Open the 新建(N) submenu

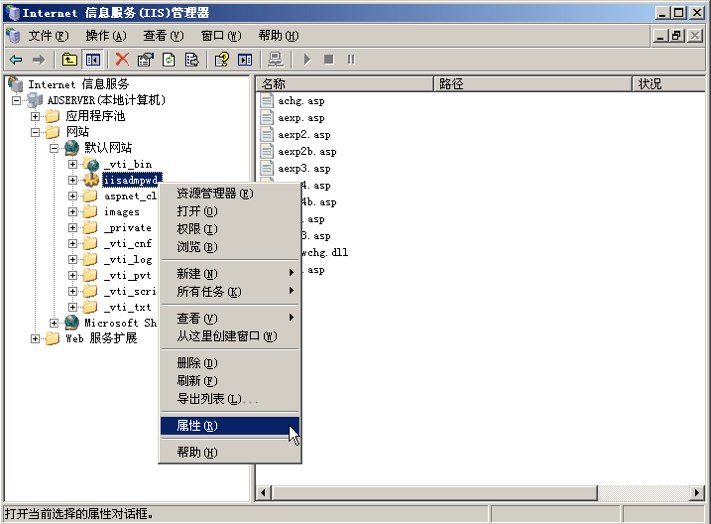click(230, 274)
